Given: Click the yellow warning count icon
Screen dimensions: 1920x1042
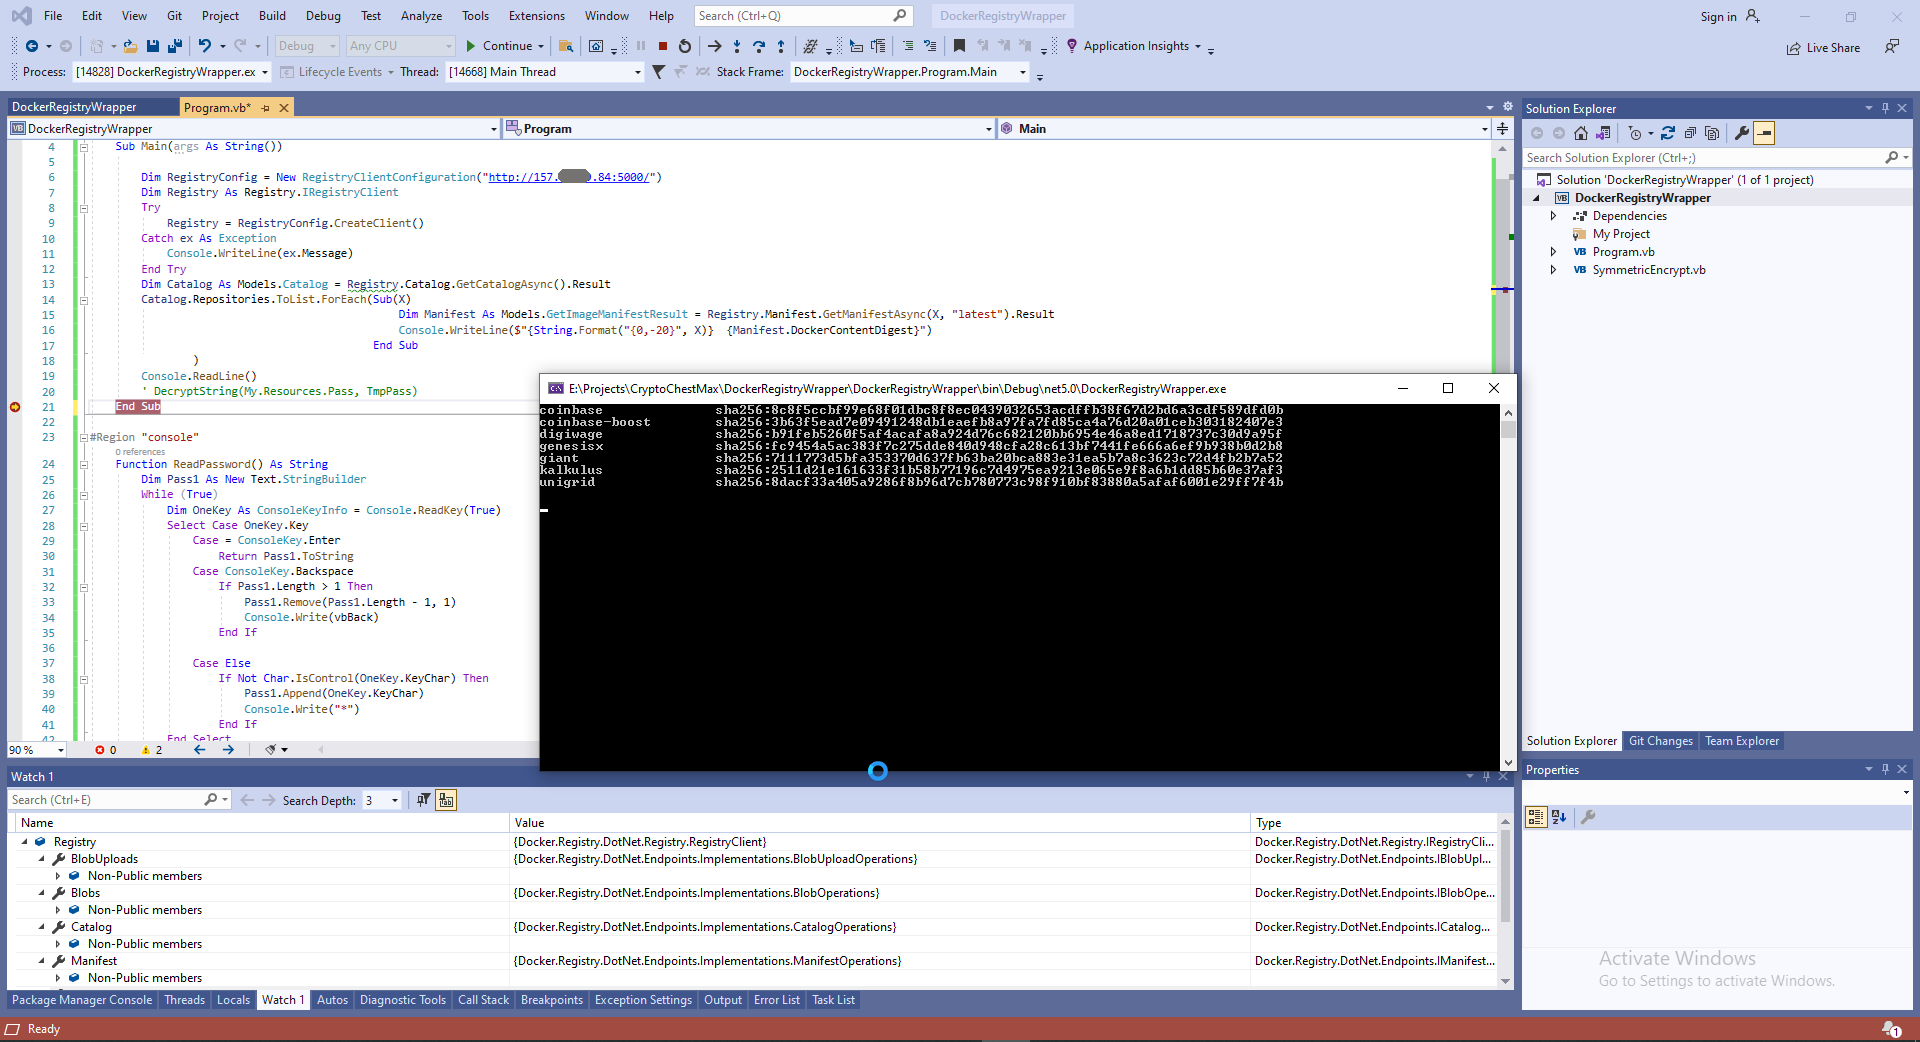Looking at the screenshot, I should tap(146, 750).
